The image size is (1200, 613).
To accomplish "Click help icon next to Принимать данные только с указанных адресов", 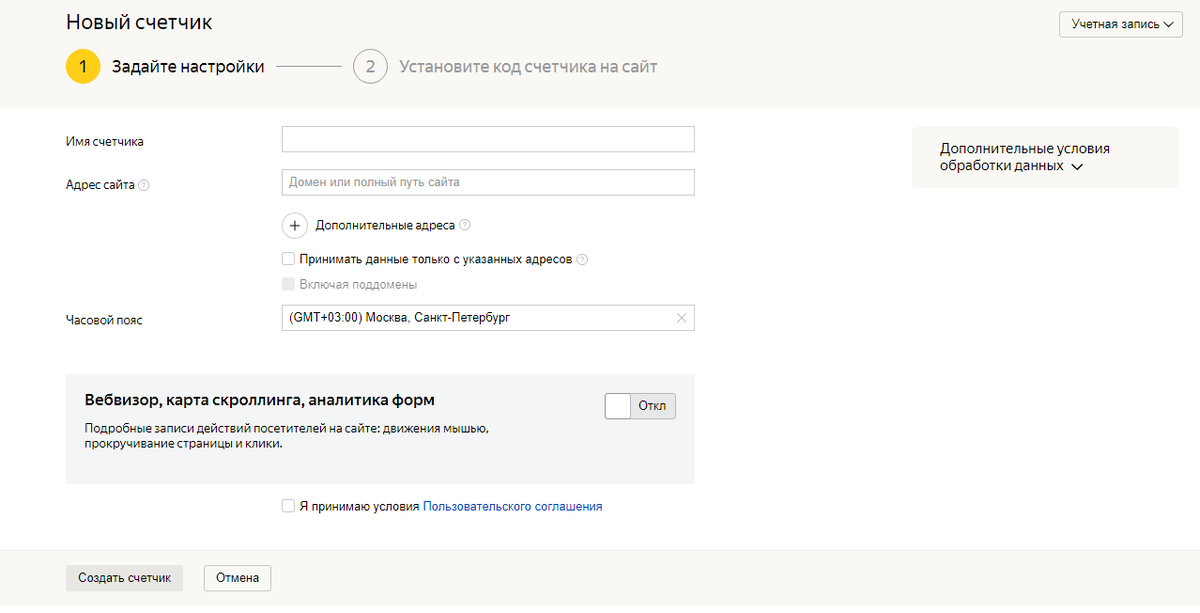I will coord(583,259).
